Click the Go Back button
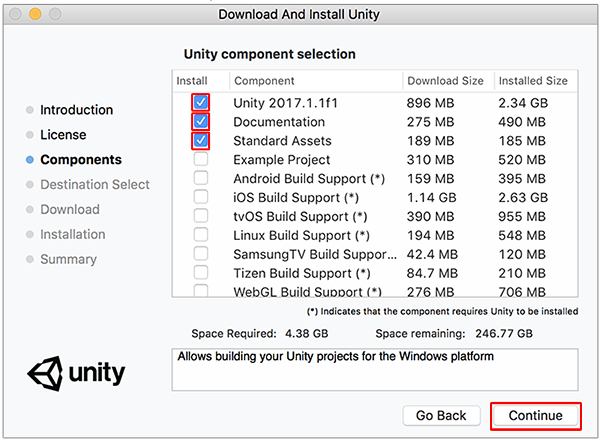Image resolution: width=600 pixels, height=441 pixels. pyautogui.click(x=442, y=415)
